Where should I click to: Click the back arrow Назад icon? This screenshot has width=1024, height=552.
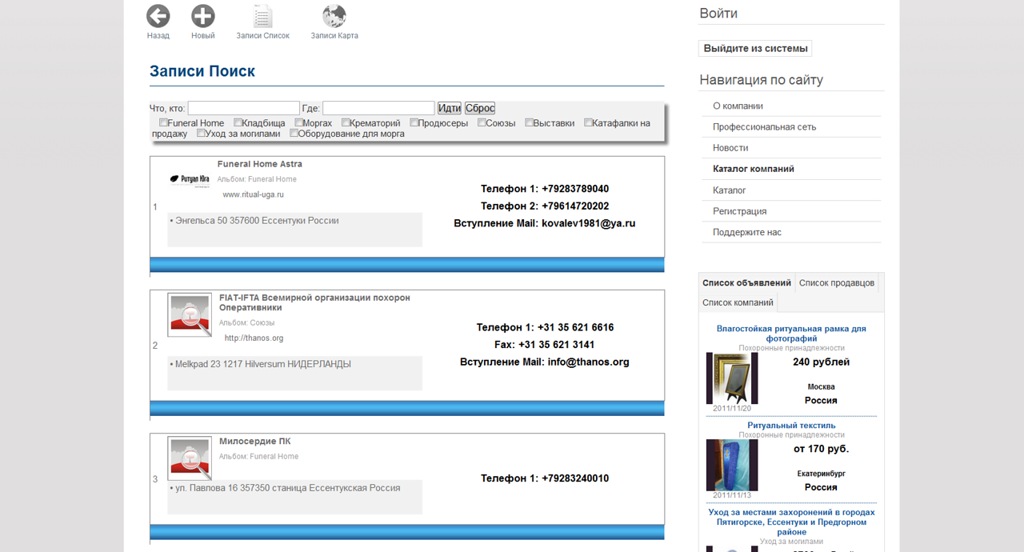coord(158,16)
